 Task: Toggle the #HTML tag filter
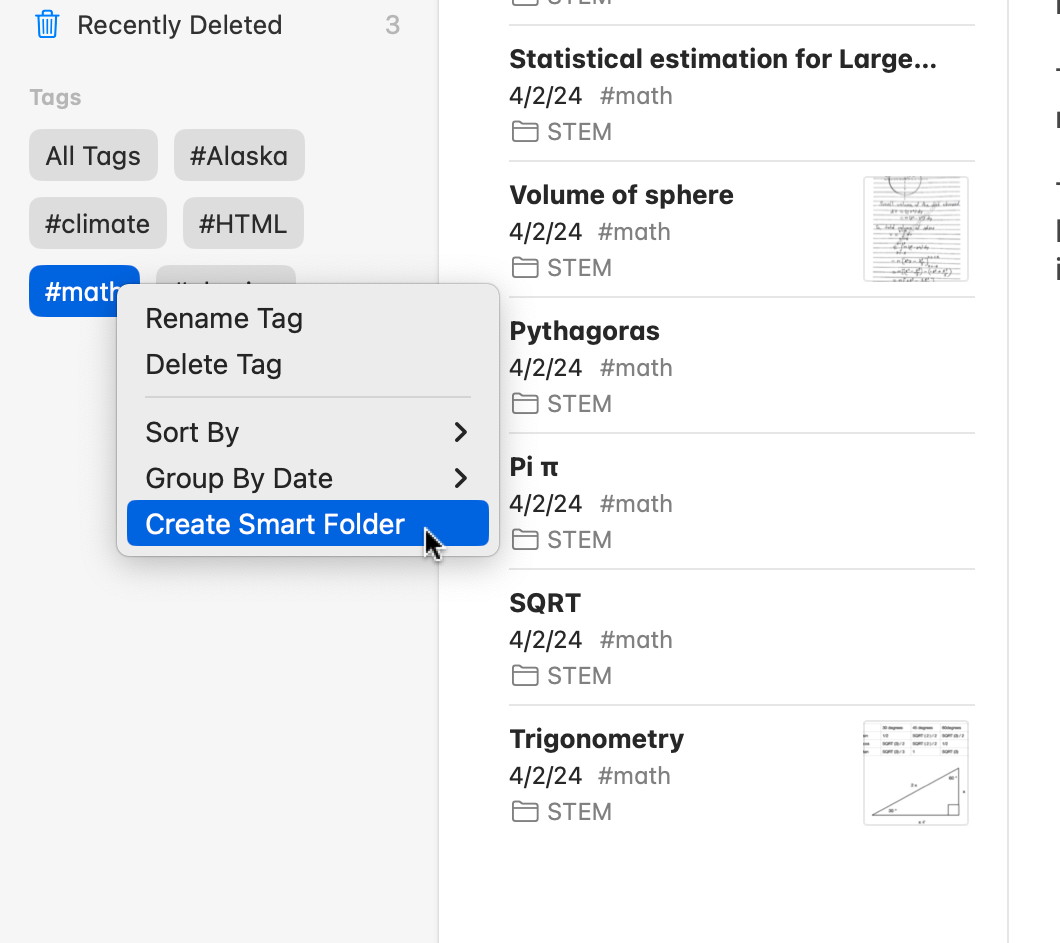(x=242, y=224)
